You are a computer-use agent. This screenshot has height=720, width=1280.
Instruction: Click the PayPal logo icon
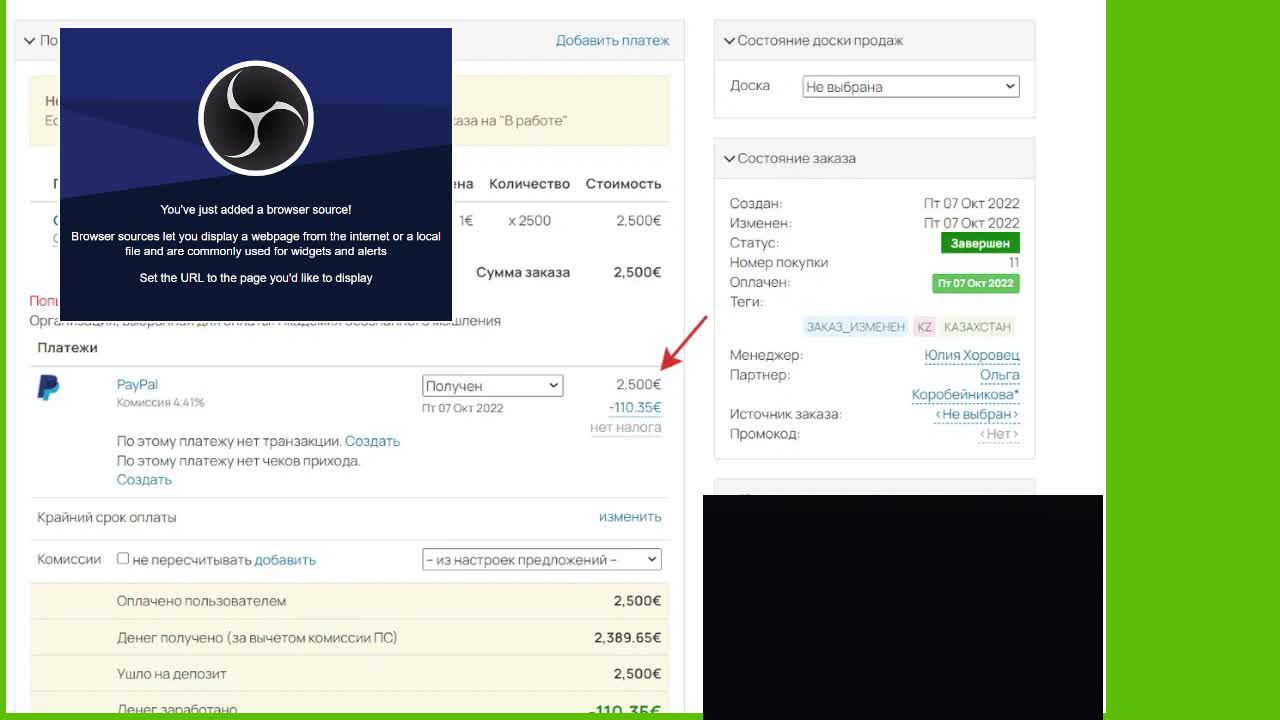(48, 388)
